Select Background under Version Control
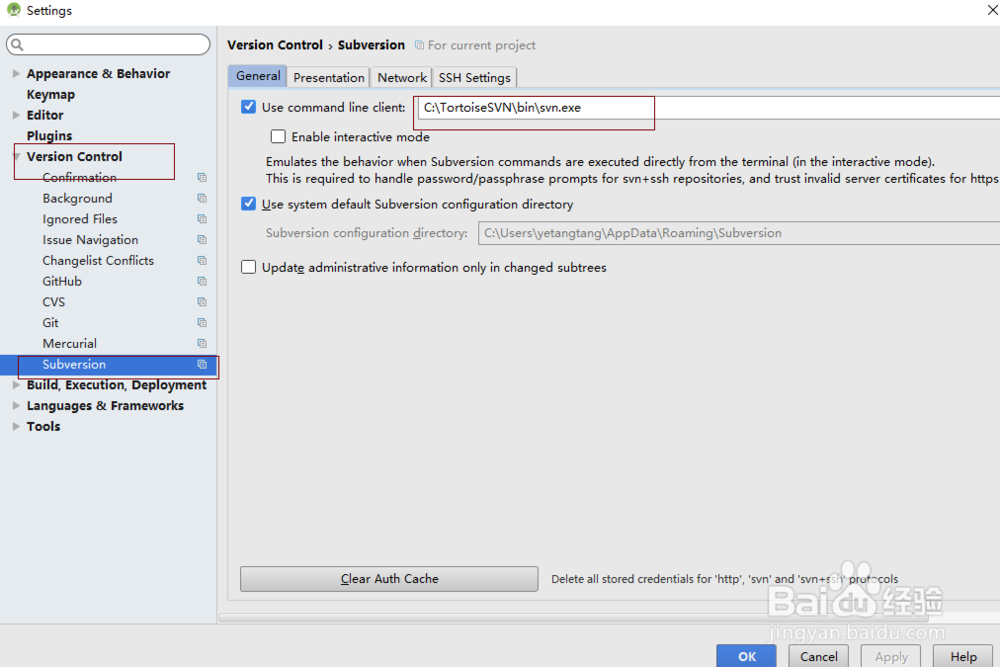Viewport: 1000px width, 667px height. click(x=77, y=198)
